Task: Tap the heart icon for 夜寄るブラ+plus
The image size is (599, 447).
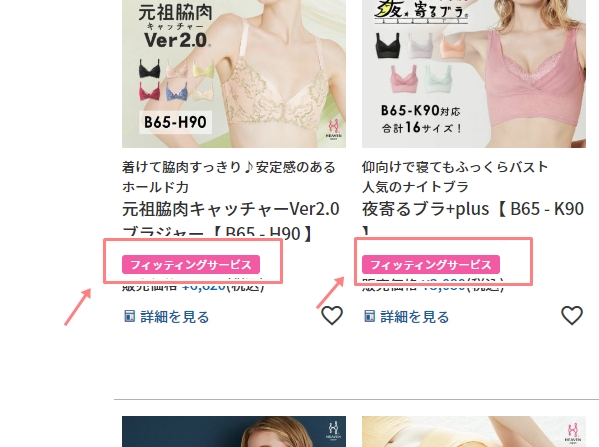Action: (572, 316)
